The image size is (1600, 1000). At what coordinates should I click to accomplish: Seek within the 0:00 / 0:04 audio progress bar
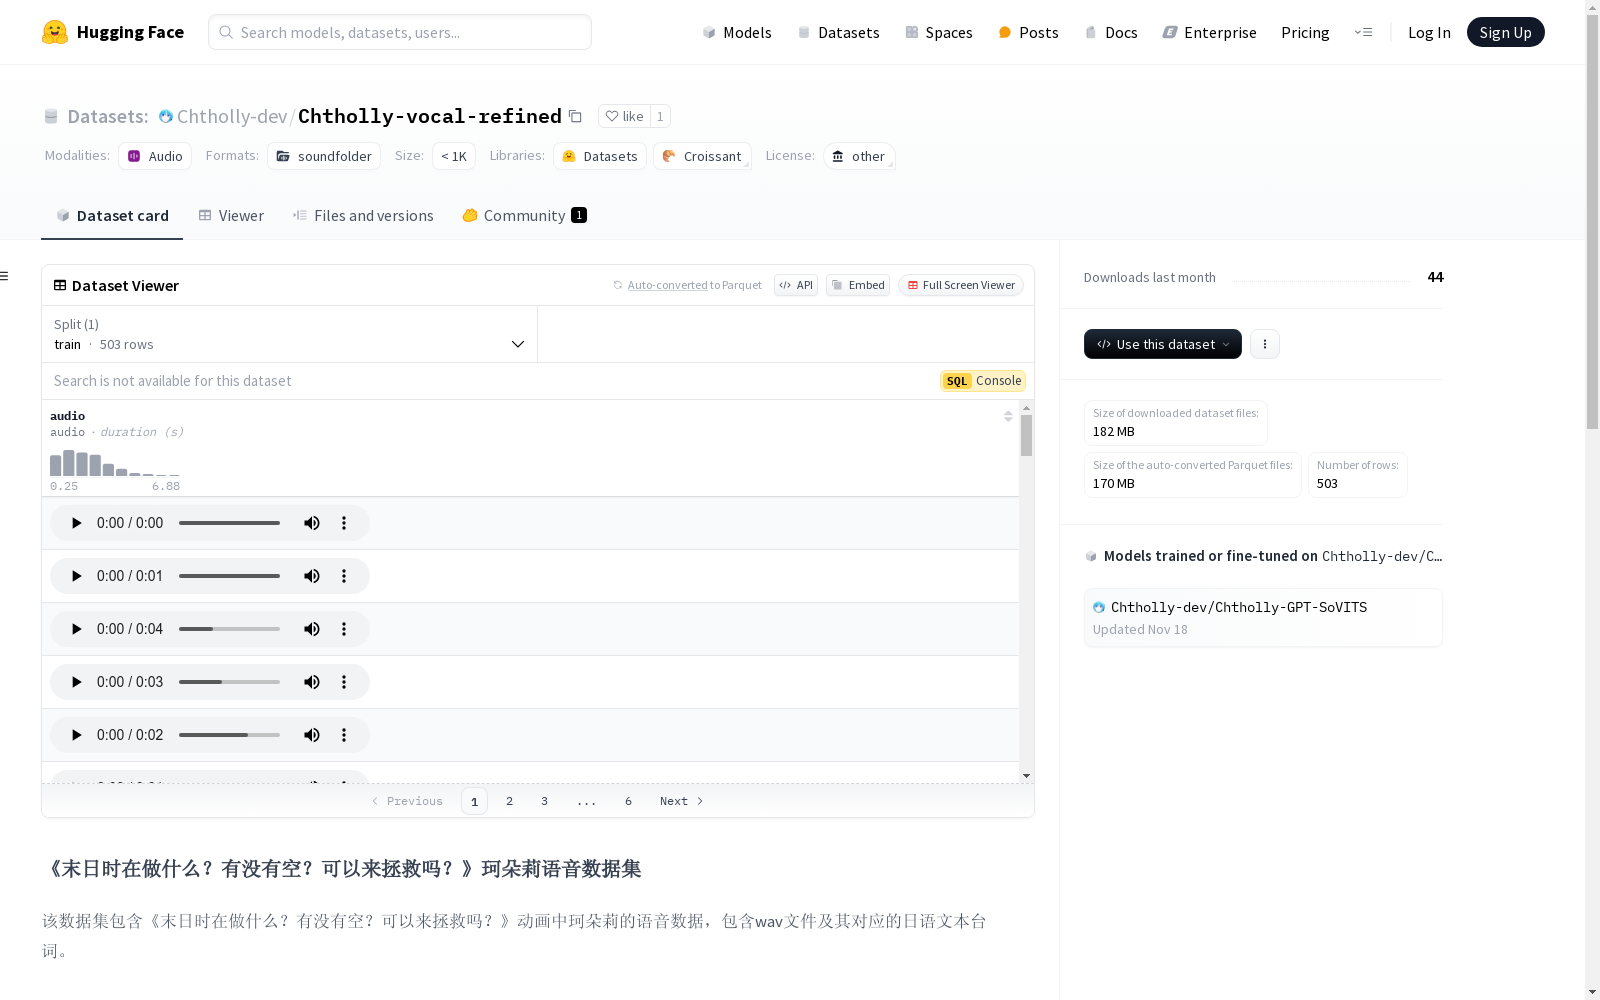[229, 629]
